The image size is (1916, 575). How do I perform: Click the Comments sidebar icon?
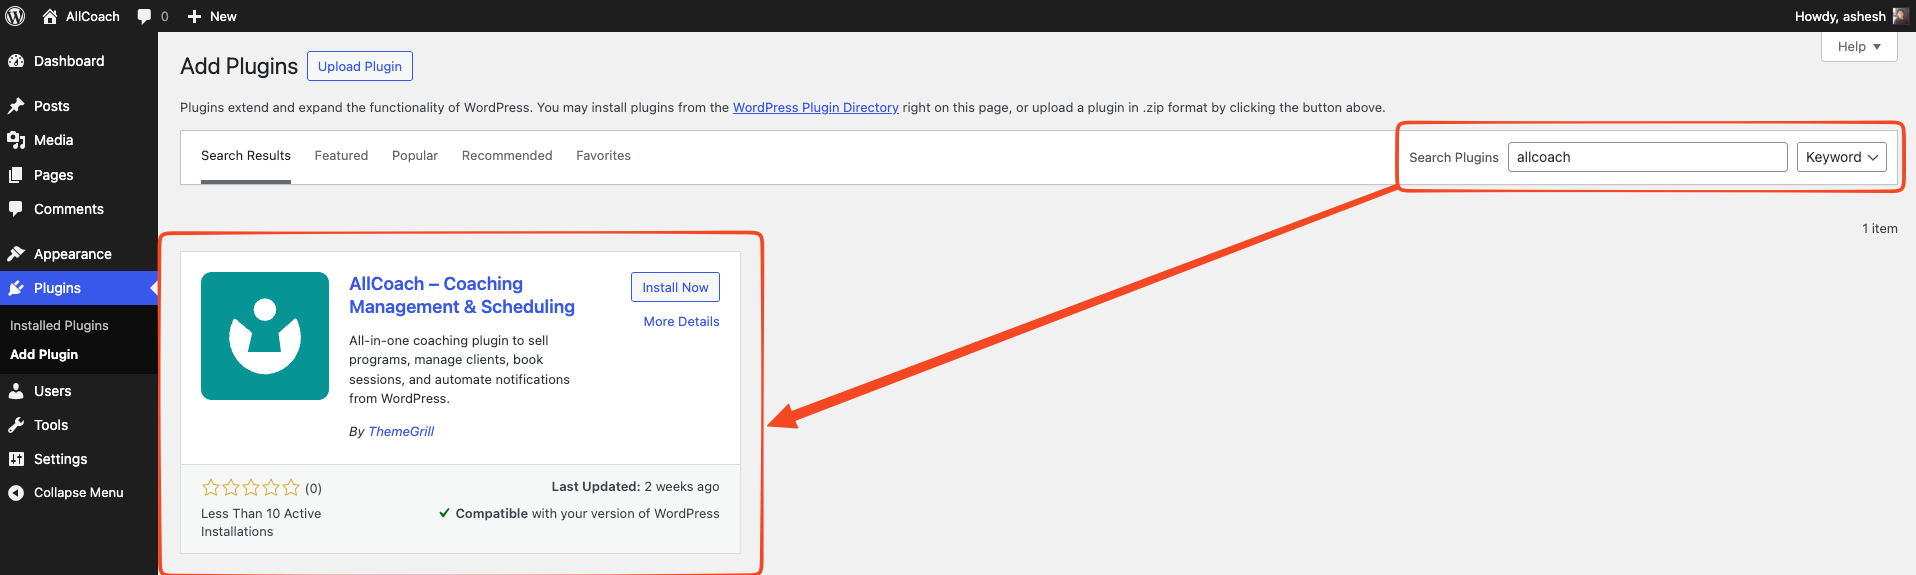pos(16,209)
